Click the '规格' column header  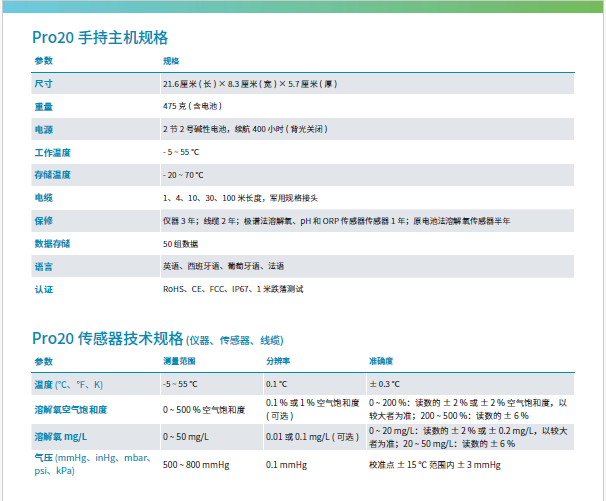[x=171, y=61]
